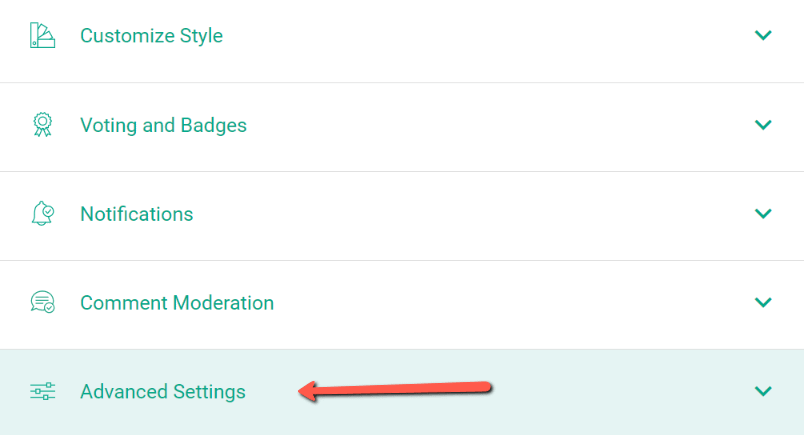Image resolution: width=804 pixels, height=435 pixels.
Task: Open the Notifications text label
Action: tap(136, 214)
